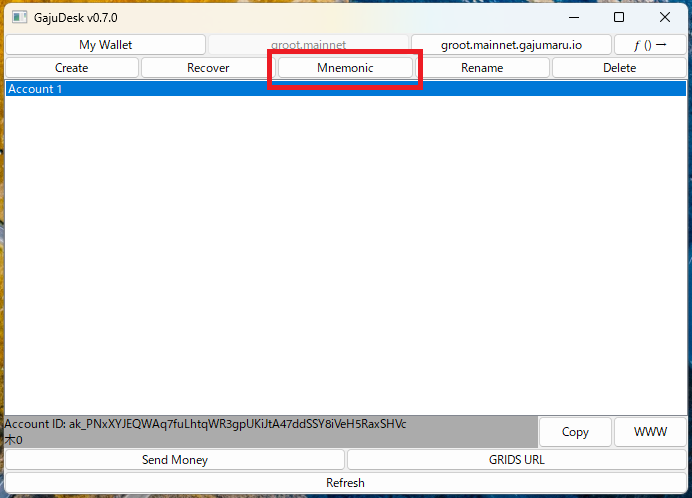Image resolution: width=692 pixels, height=498 pixels.
Task: Maximize the GajuDesk window
Action: [619, 17]
